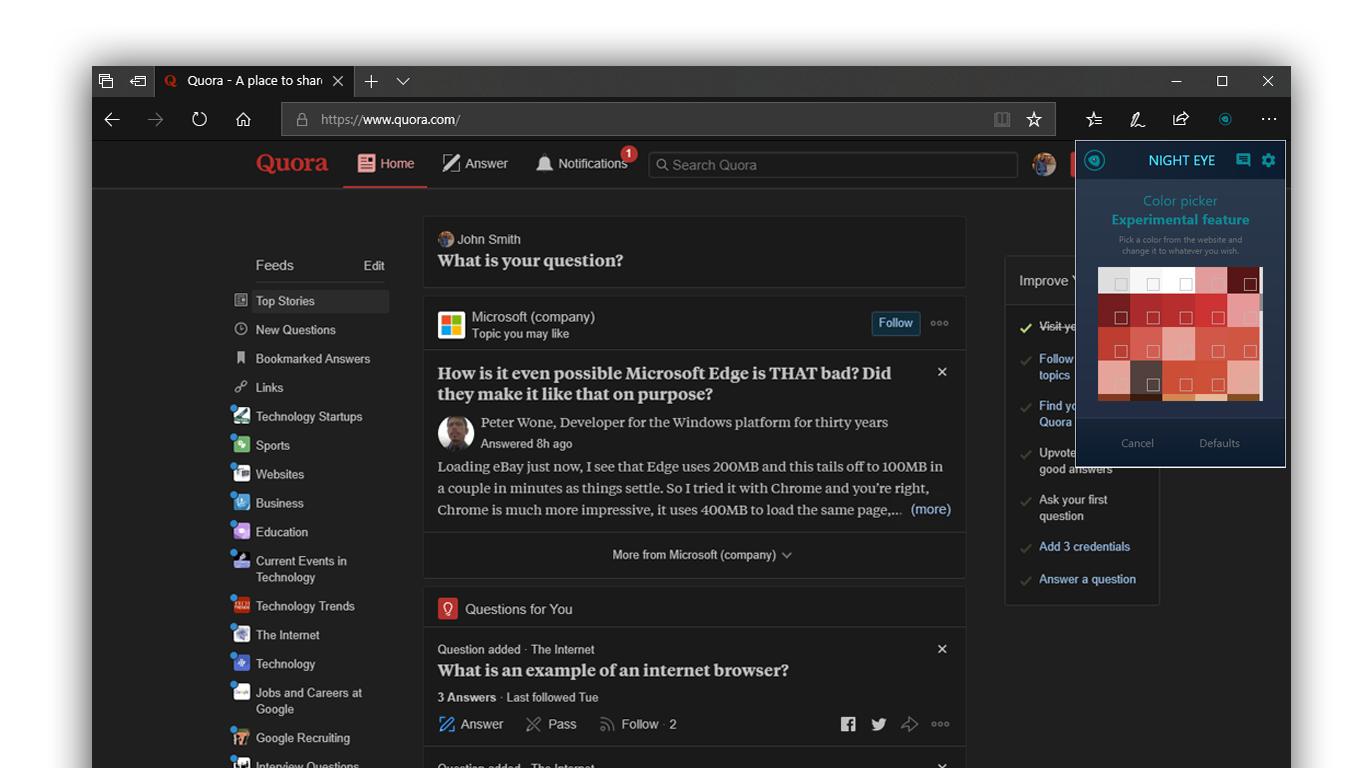Viewport: 1366px width, 768px height.
Task: Open the Night Eye chat feedback icon
Action: click(1243, 160)
